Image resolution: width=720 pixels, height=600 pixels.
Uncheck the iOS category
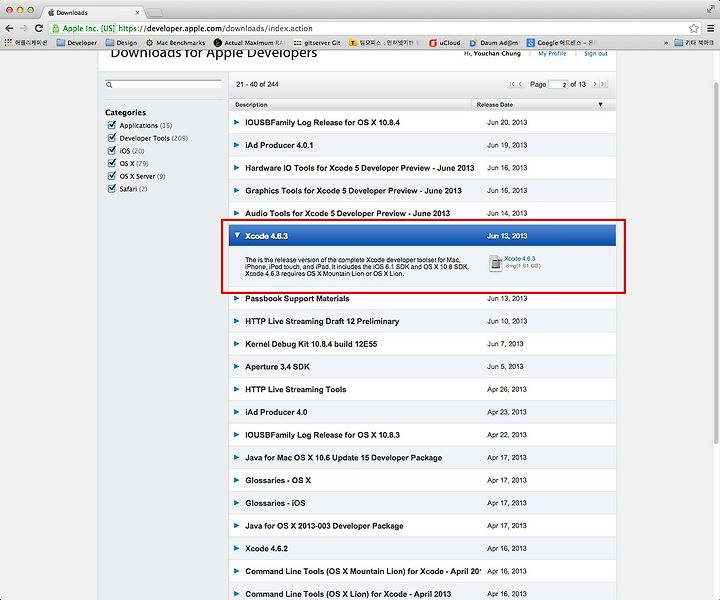tap(112, 150)
